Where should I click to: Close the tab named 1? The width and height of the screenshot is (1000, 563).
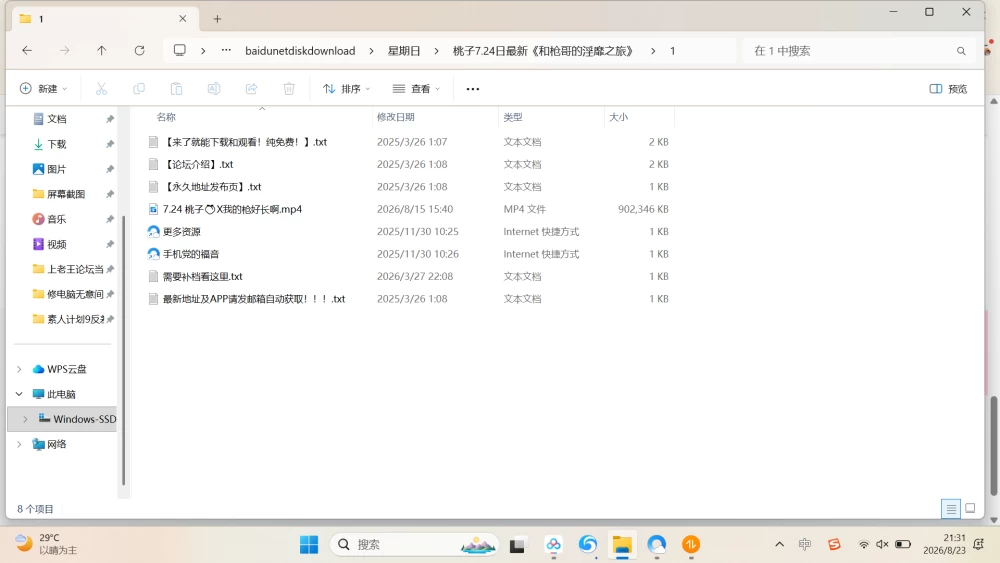(183, 18)
